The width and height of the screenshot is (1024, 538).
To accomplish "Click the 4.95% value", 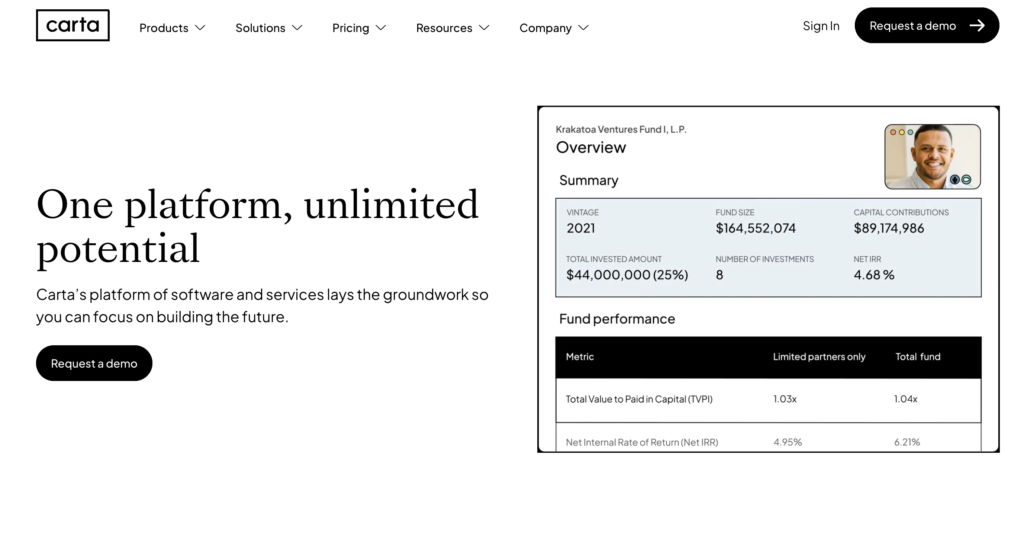I will (788, 442).
